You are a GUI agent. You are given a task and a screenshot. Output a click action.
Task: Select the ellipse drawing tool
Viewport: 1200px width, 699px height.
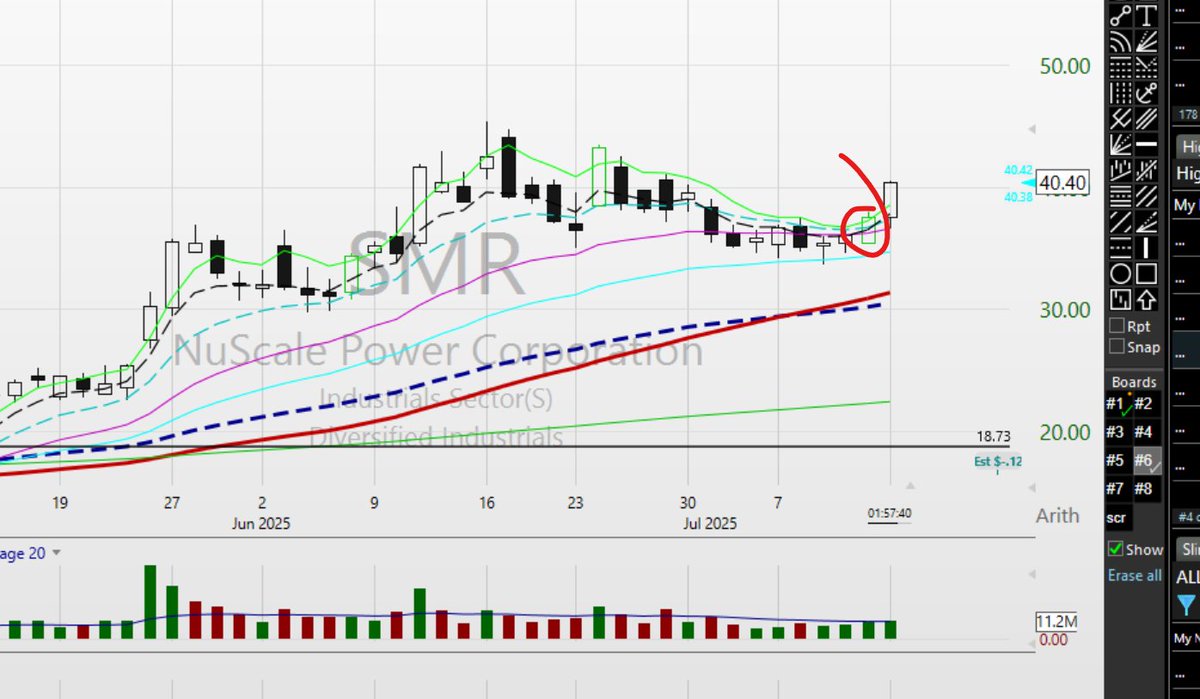point(1121,274)
